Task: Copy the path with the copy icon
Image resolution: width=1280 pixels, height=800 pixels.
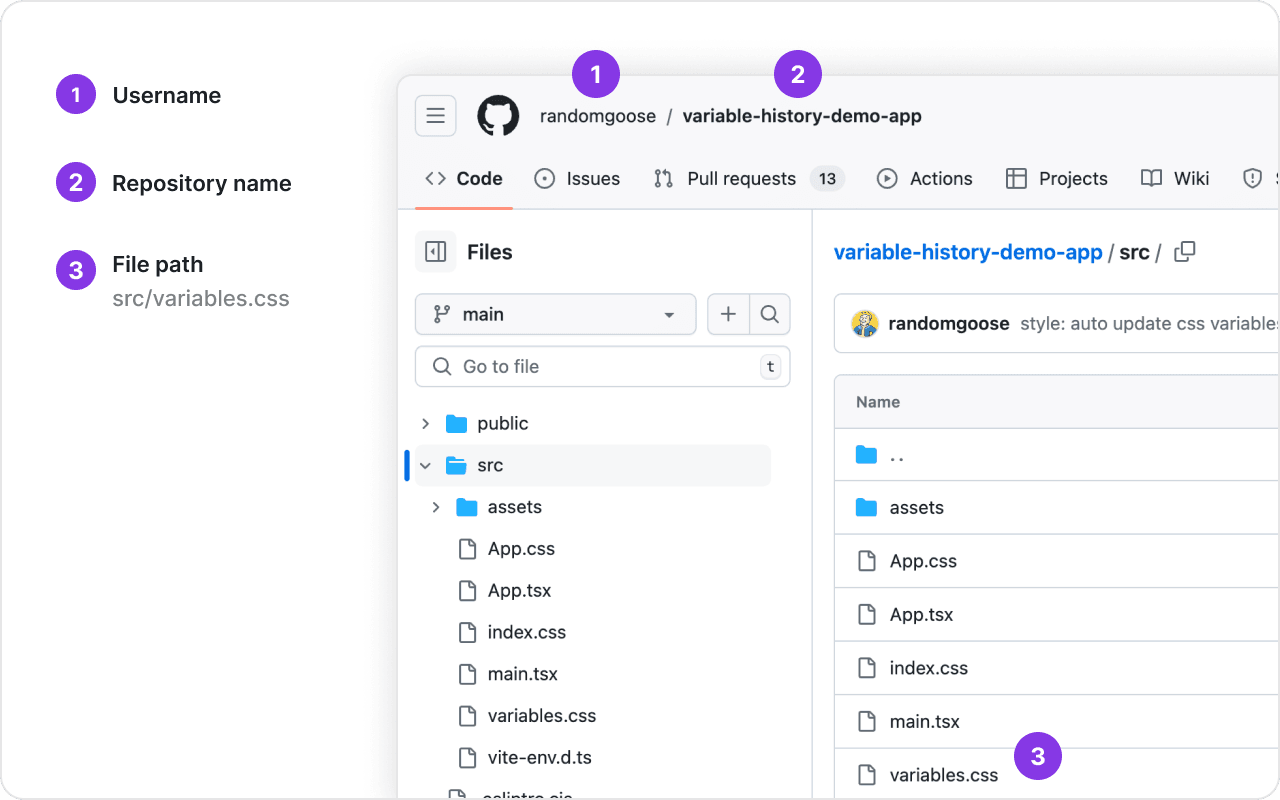Action: click(x=1184, y=252)
